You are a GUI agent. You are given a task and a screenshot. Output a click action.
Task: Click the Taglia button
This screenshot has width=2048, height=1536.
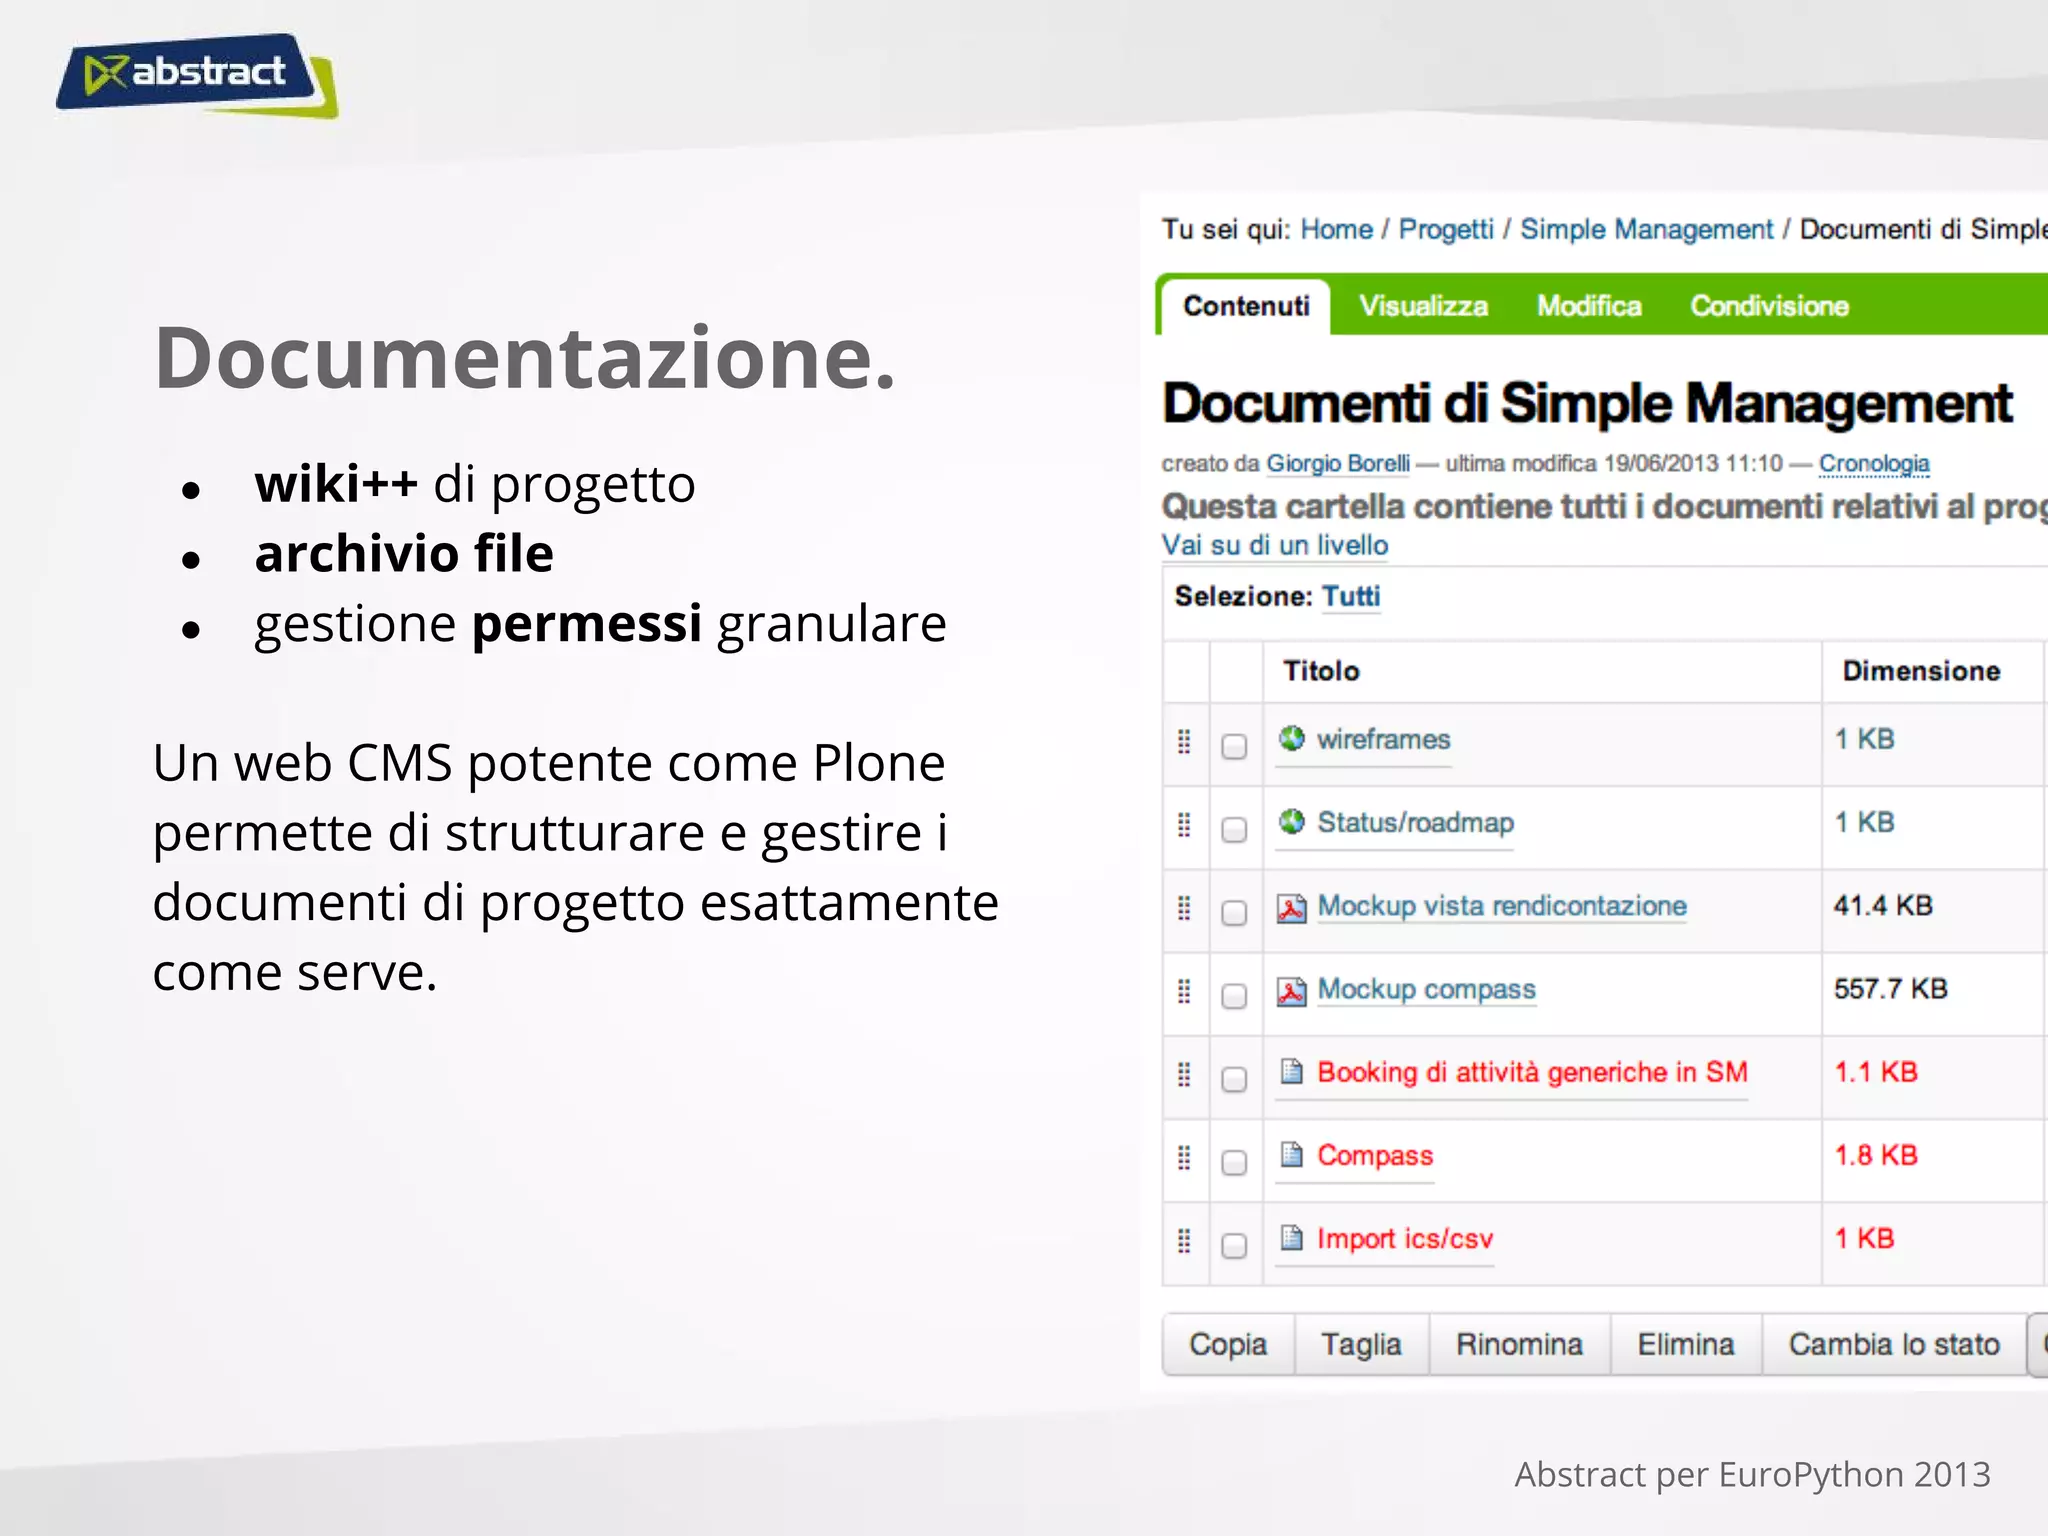pyautogui.click(x=1361, y=1344)
